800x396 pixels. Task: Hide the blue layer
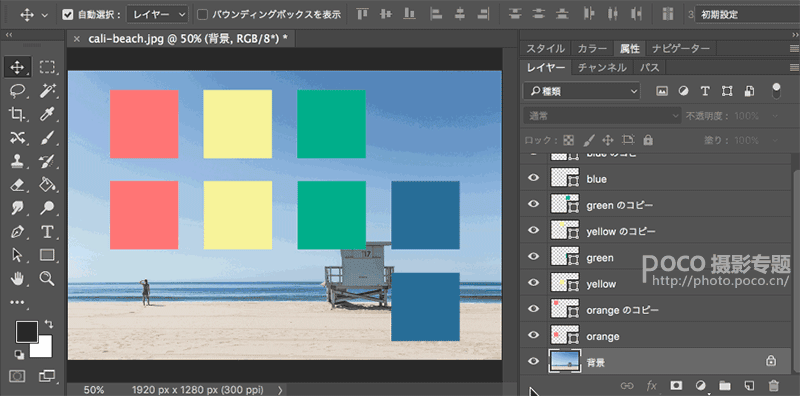click(534, 178)
